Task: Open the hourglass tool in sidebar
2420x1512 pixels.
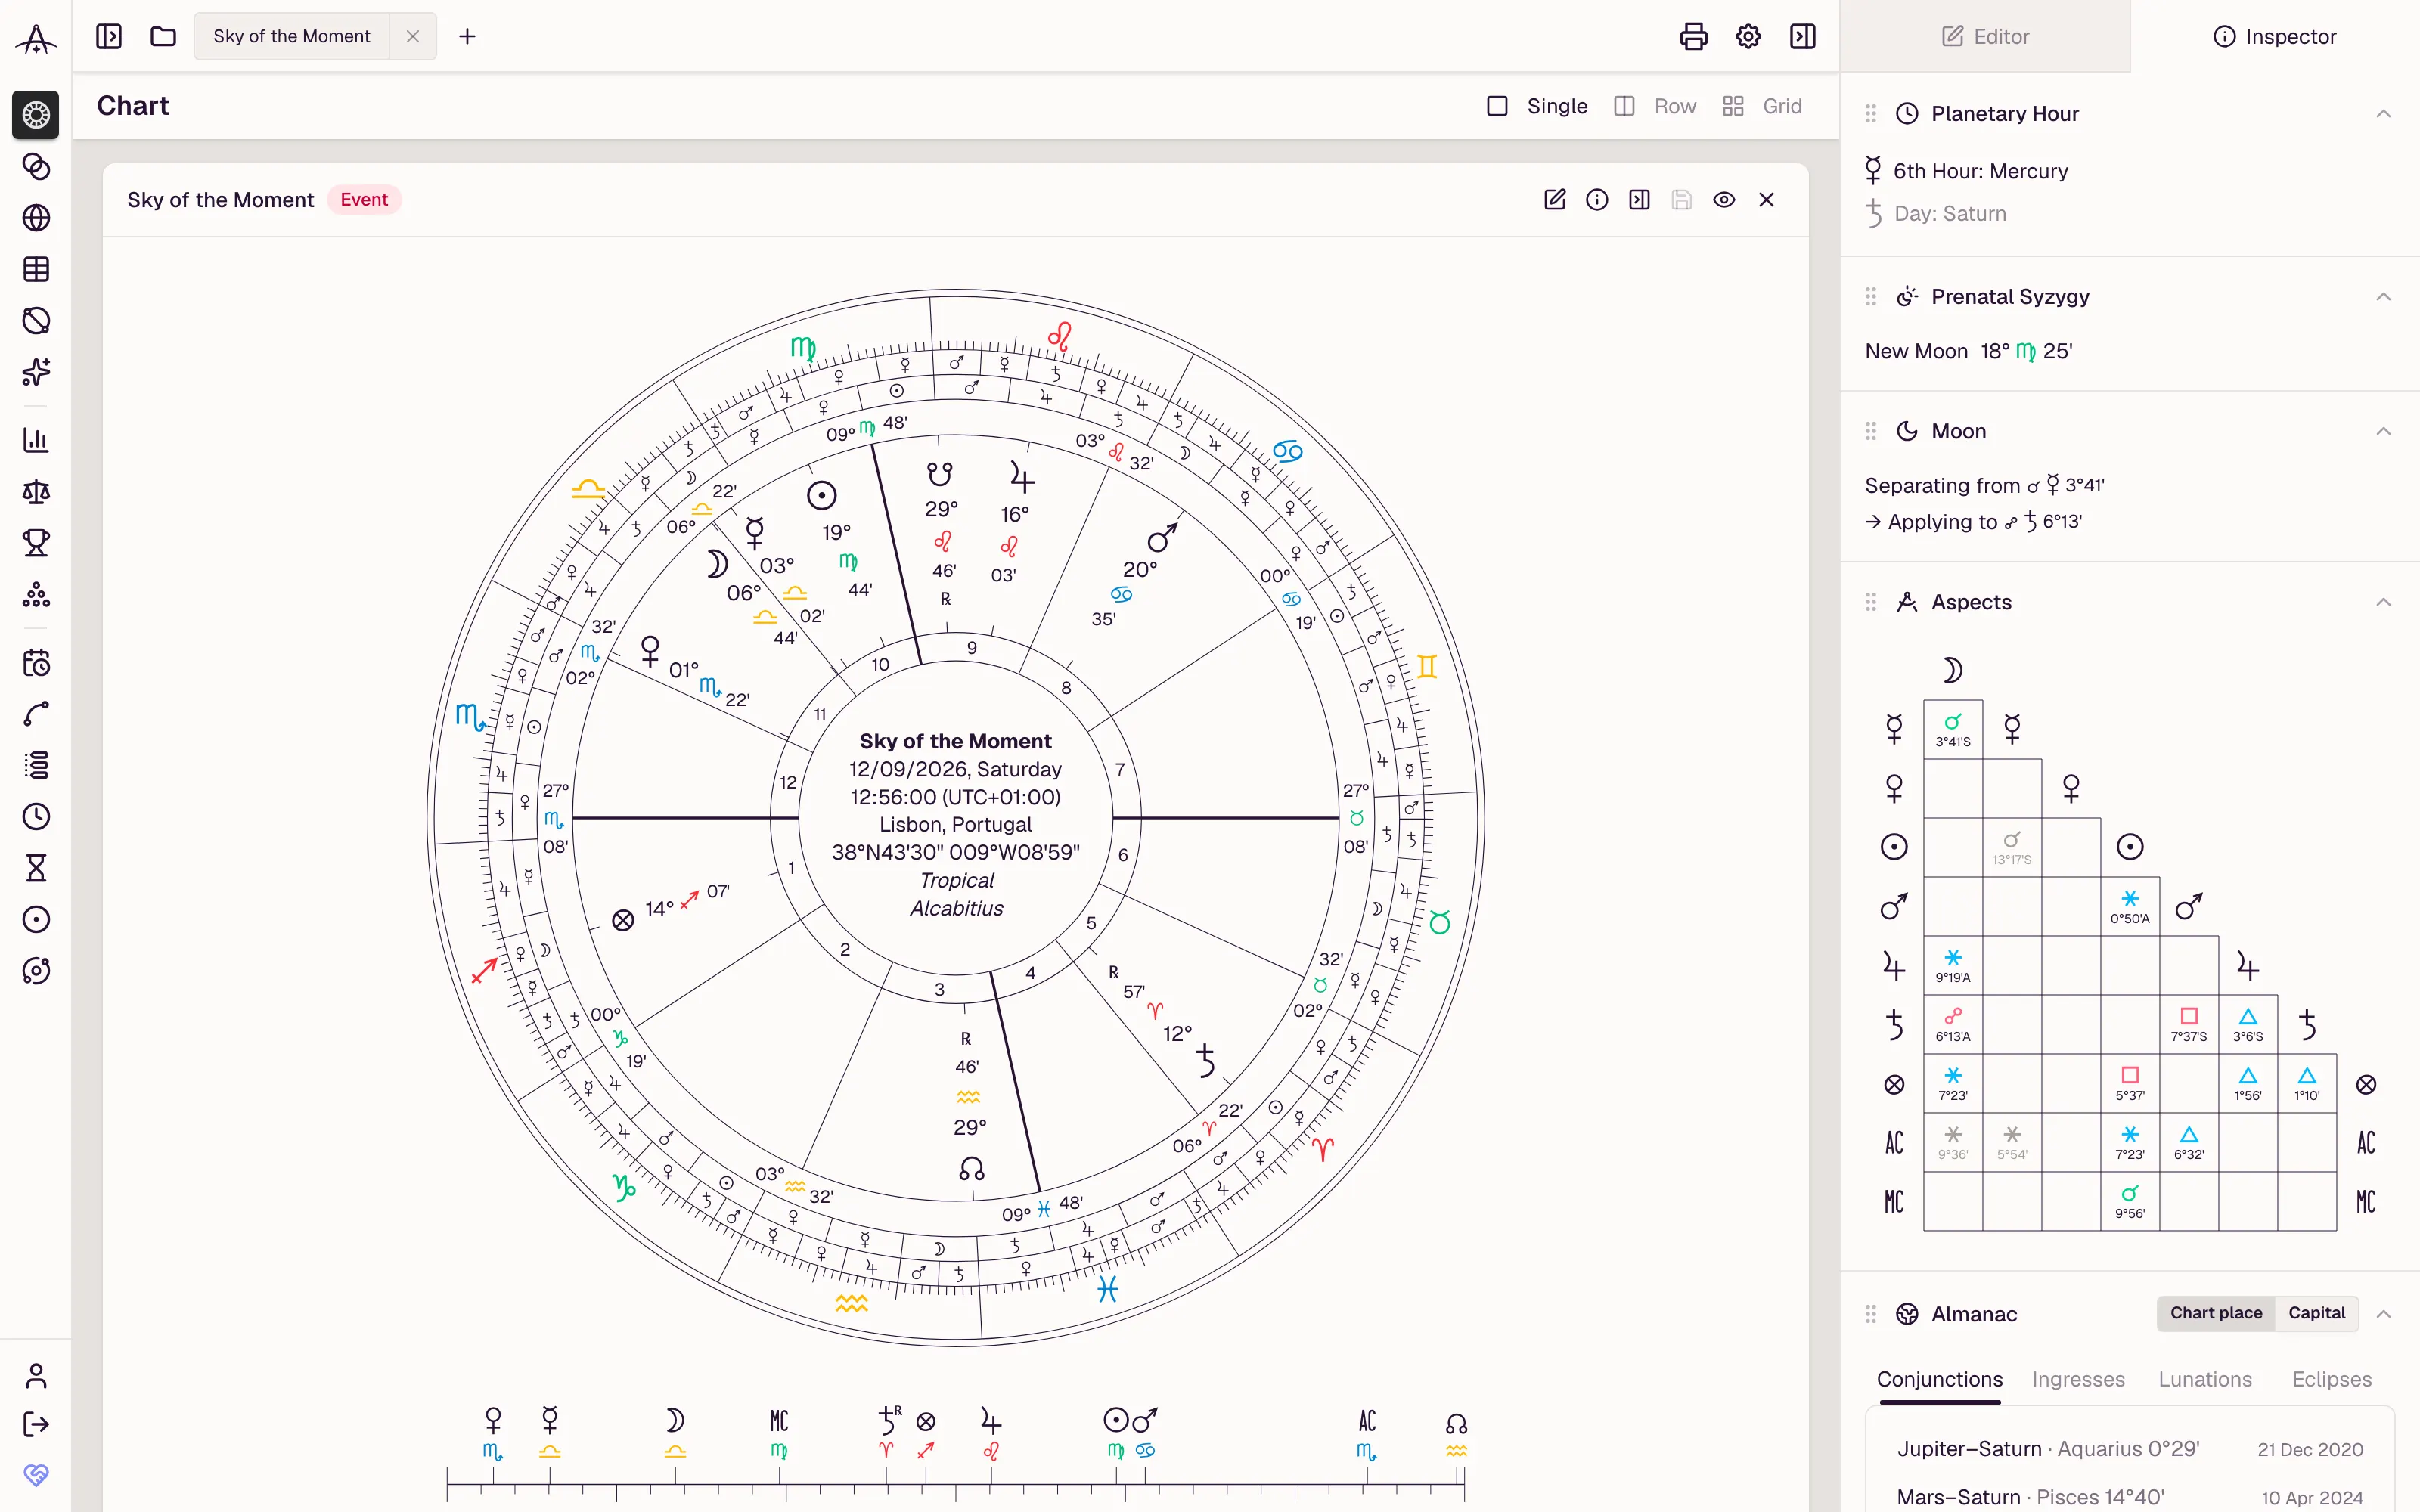Action: point(36,868)
